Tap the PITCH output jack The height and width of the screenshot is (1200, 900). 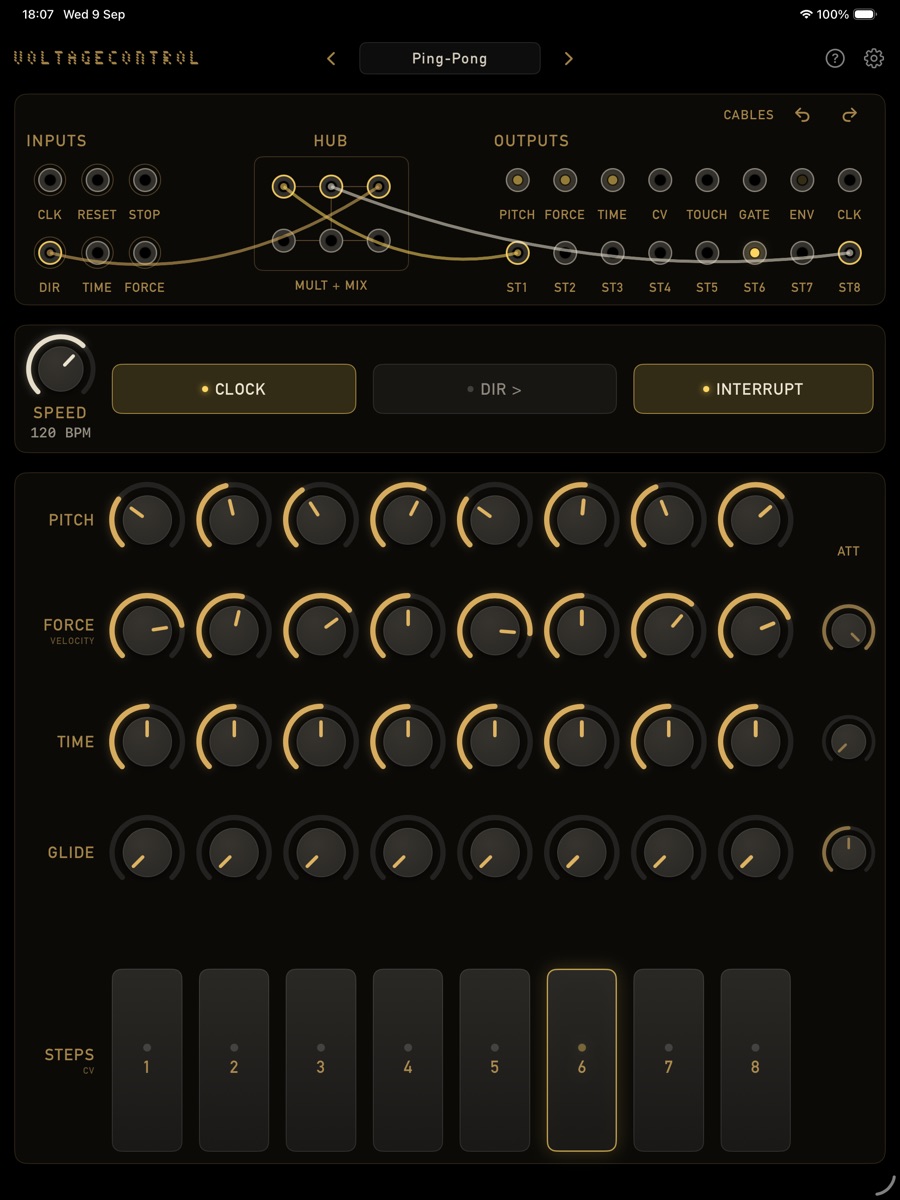[x=517, y=180]
